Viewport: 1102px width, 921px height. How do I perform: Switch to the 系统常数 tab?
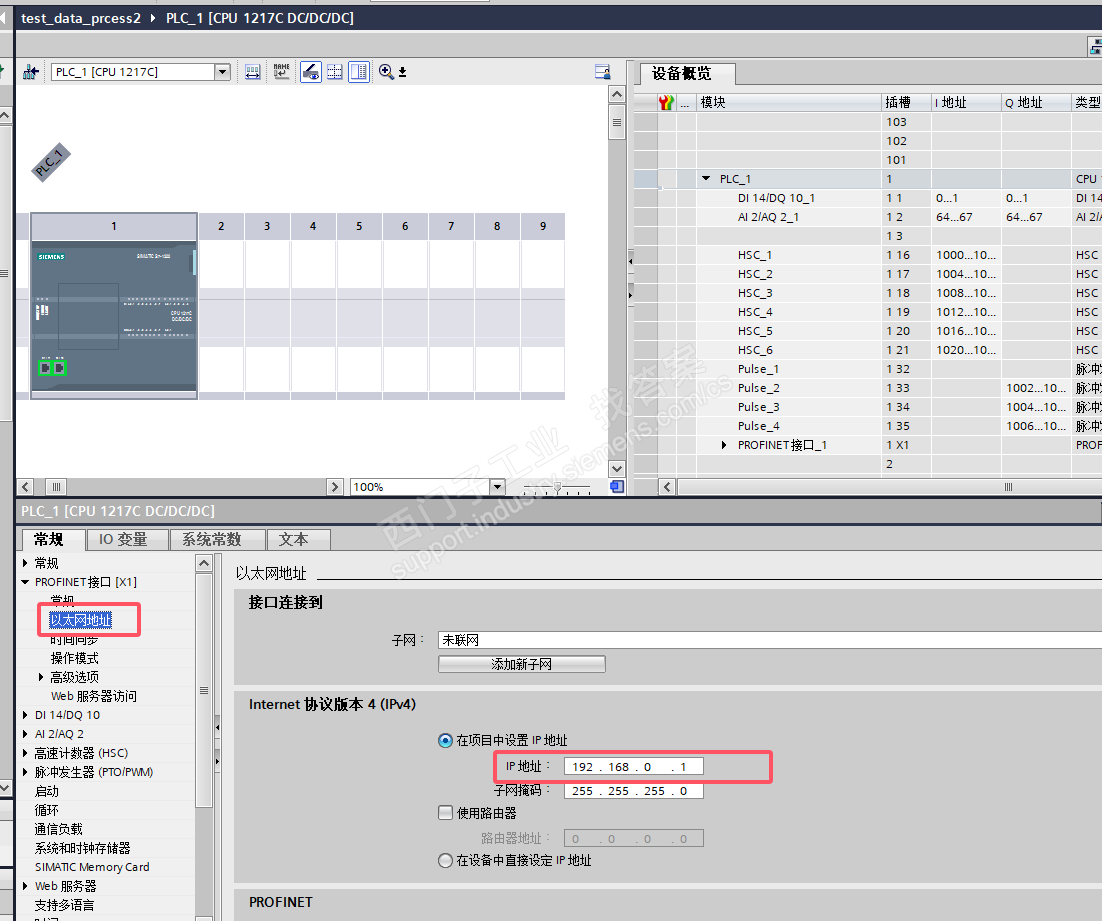[217, 540]
